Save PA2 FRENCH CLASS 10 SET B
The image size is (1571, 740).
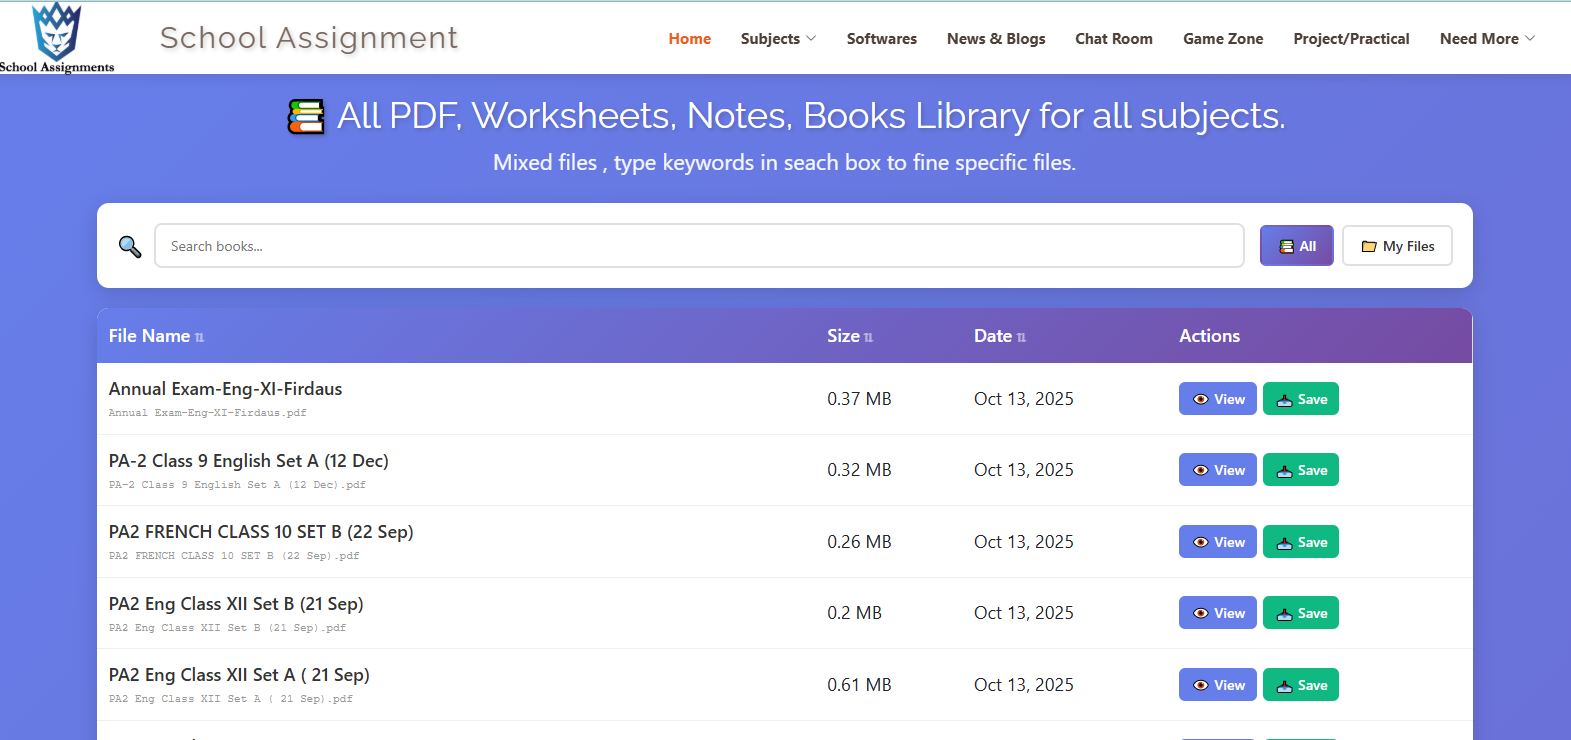1301,542
